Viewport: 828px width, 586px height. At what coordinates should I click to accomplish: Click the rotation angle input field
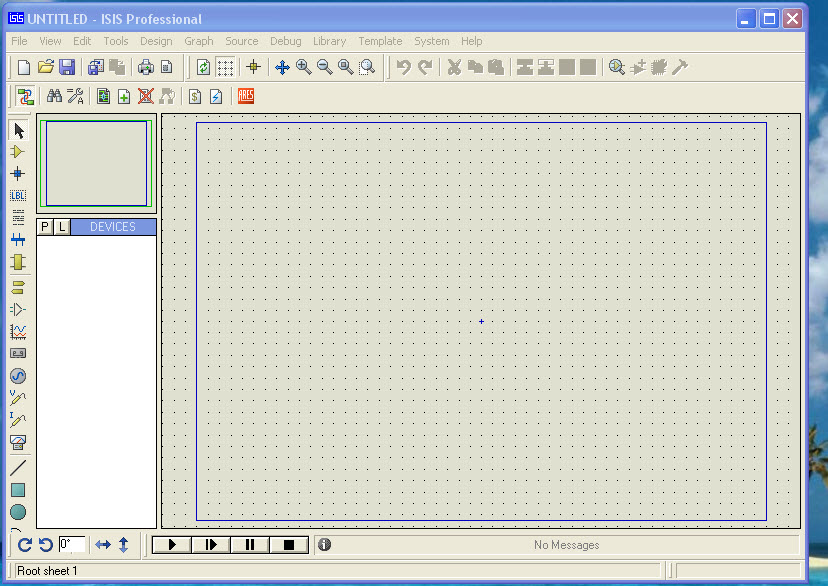click(72, 544)
